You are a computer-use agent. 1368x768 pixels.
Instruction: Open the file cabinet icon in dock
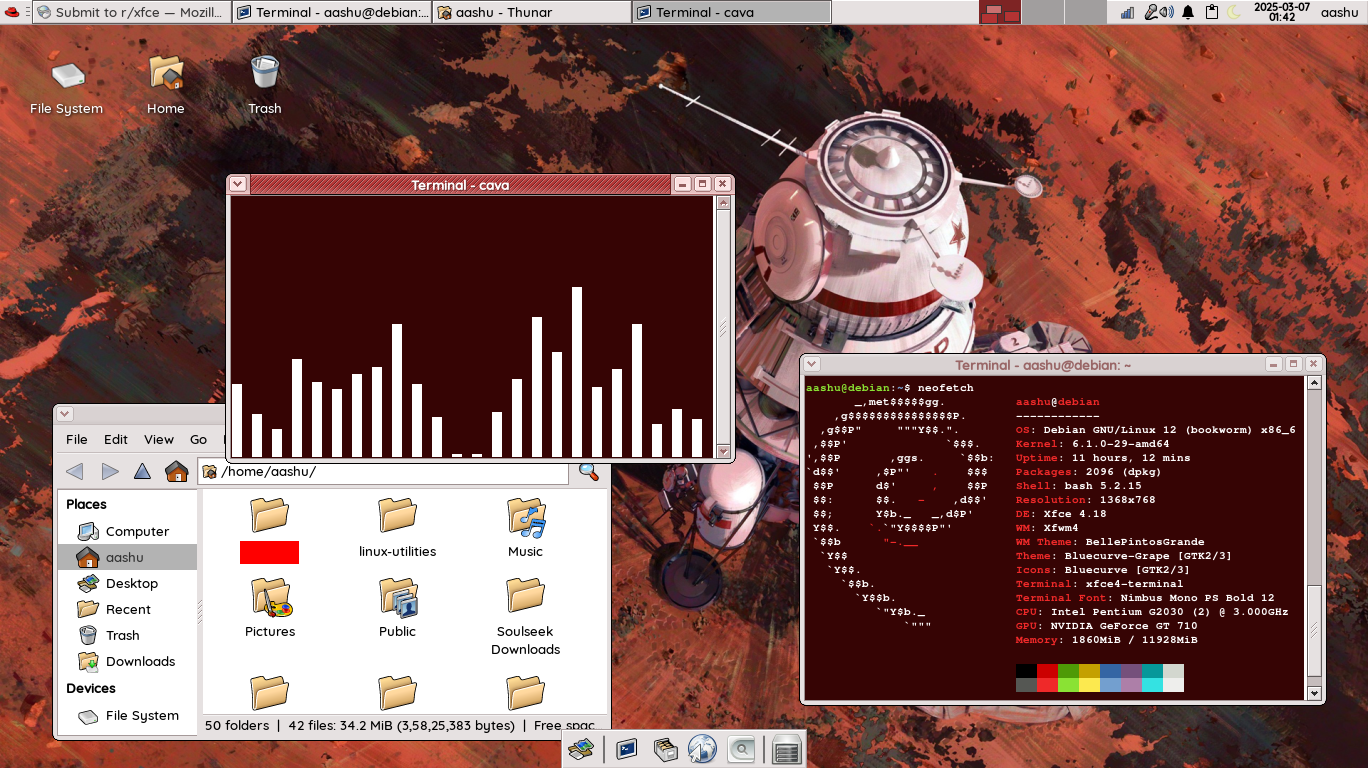pos(665,748)
